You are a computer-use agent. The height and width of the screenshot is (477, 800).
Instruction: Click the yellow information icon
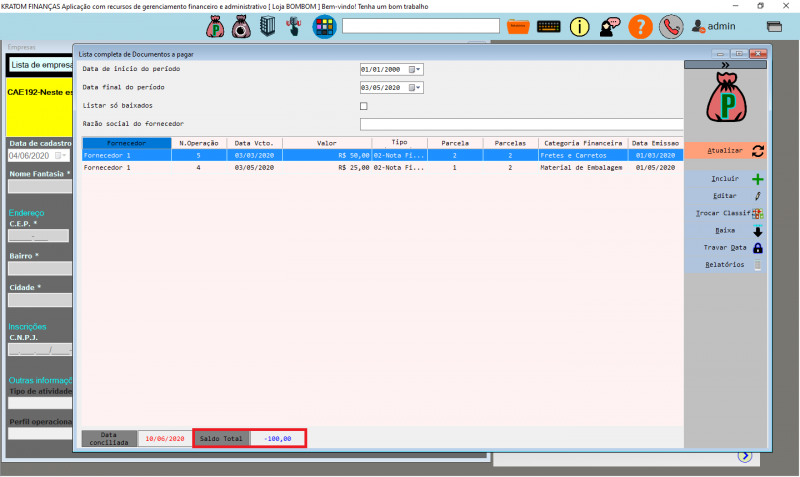[580, 27]
